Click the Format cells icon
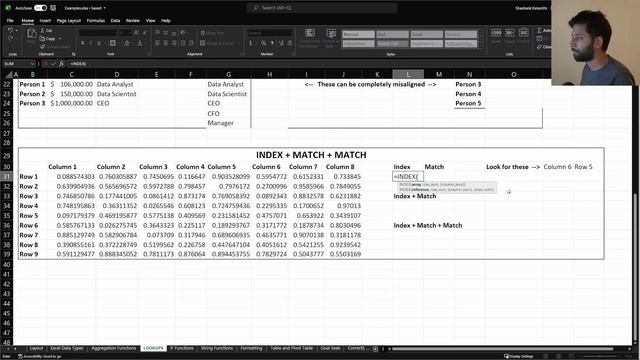Screen dimensions: 640x360 [x=524, y=33]
